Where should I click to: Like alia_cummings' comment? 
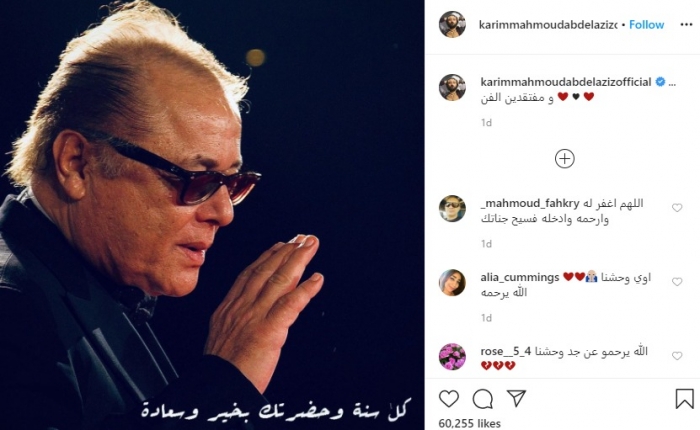pyautogui.click(x=677, y=282)
